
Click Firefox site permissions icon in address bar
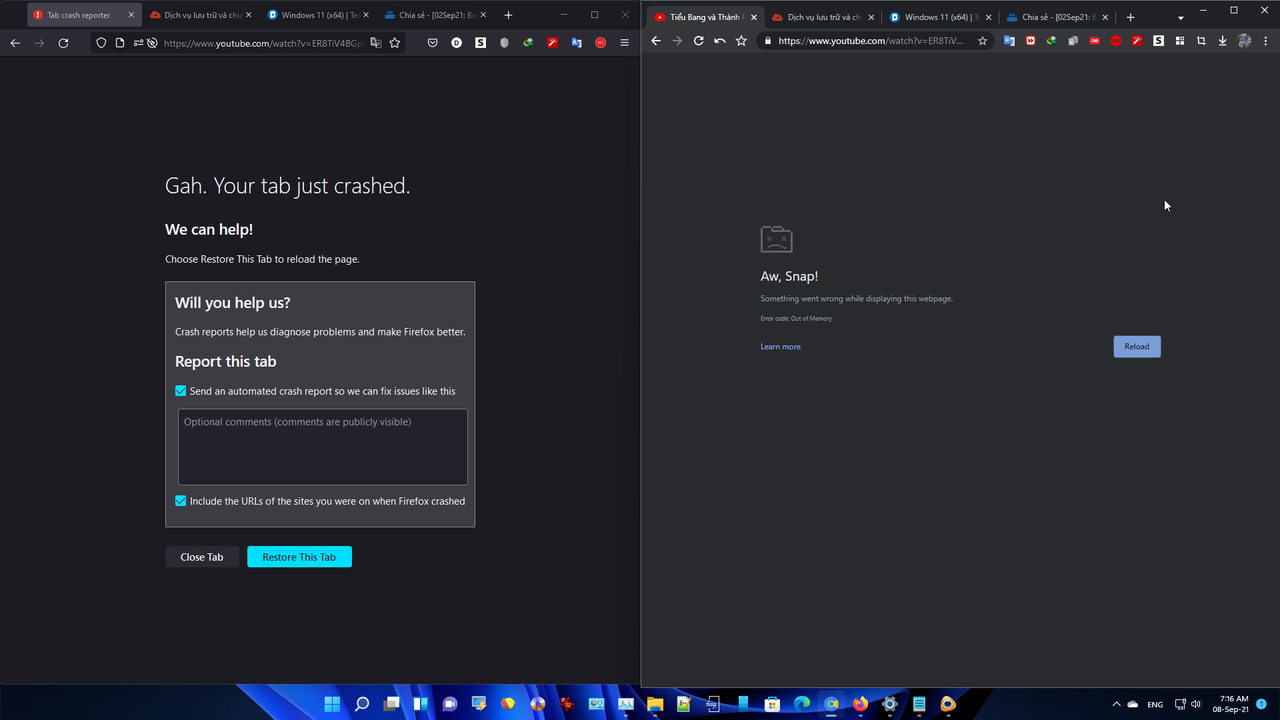(x=139, y=43)
